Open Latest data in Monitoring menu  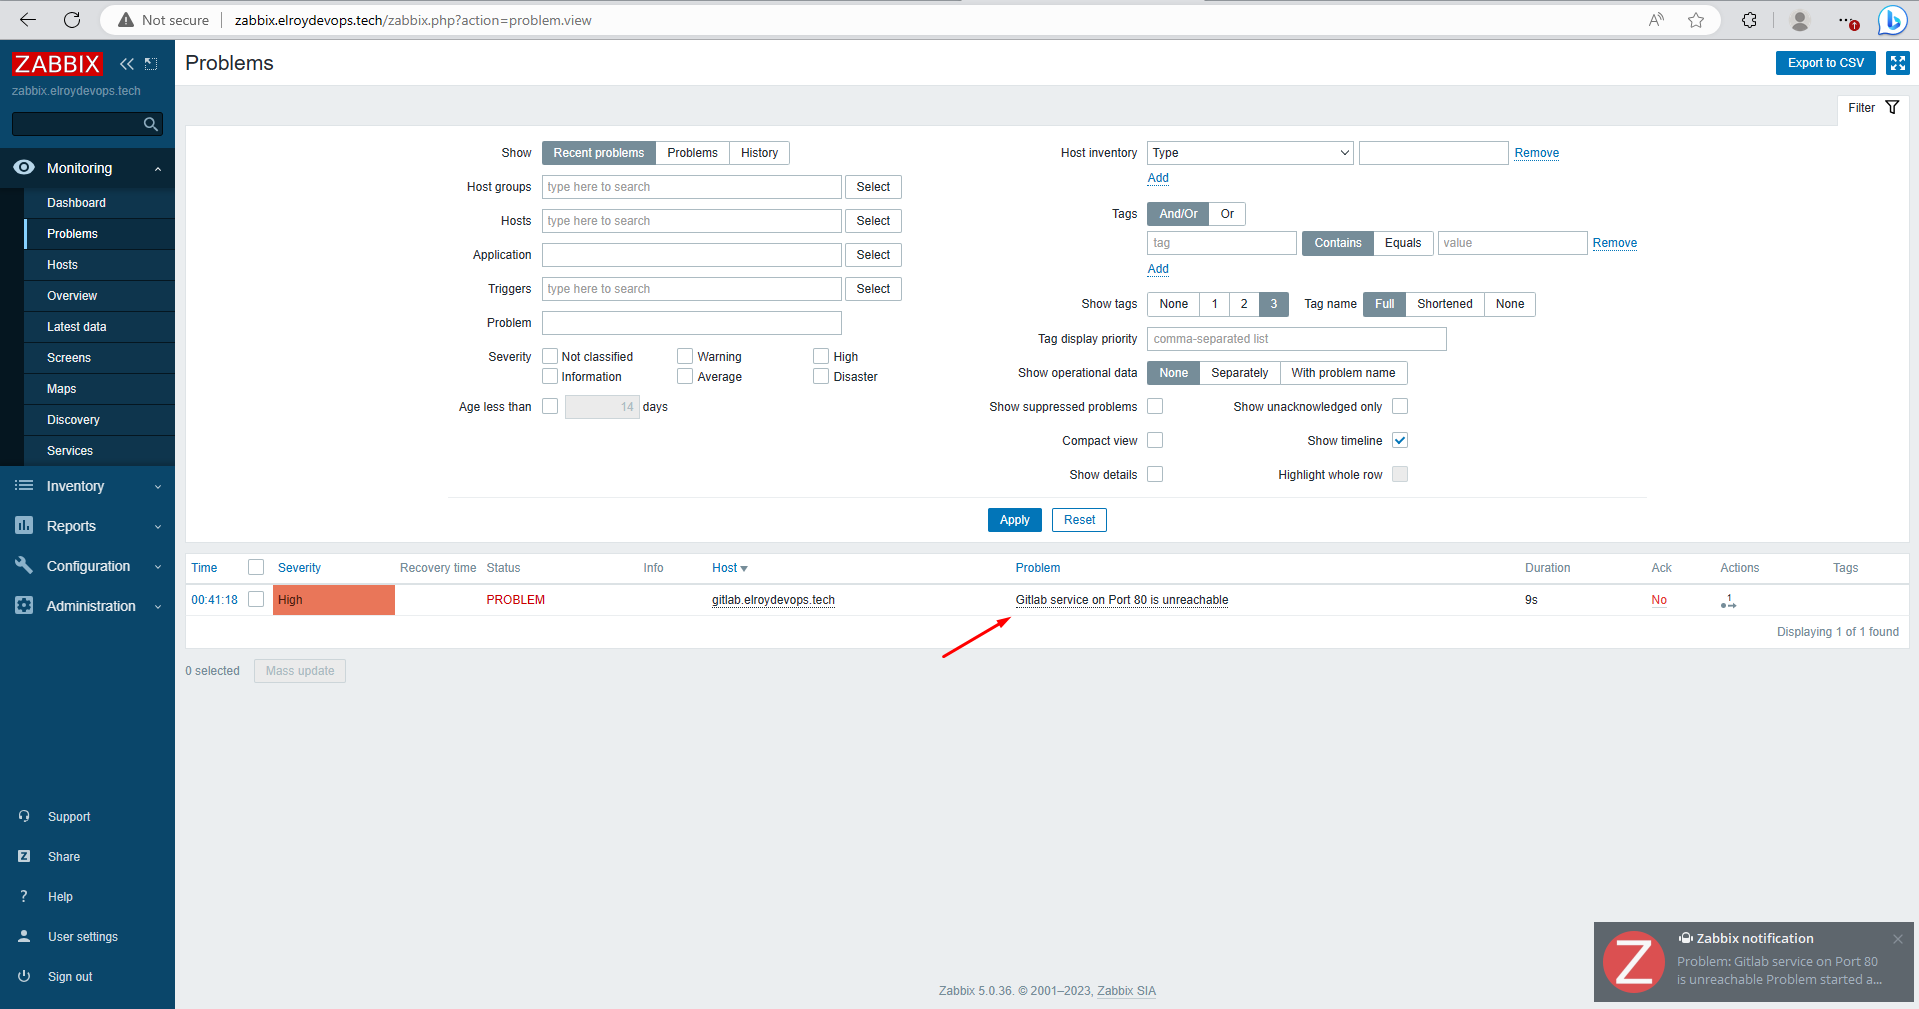(x=99, y=327)
